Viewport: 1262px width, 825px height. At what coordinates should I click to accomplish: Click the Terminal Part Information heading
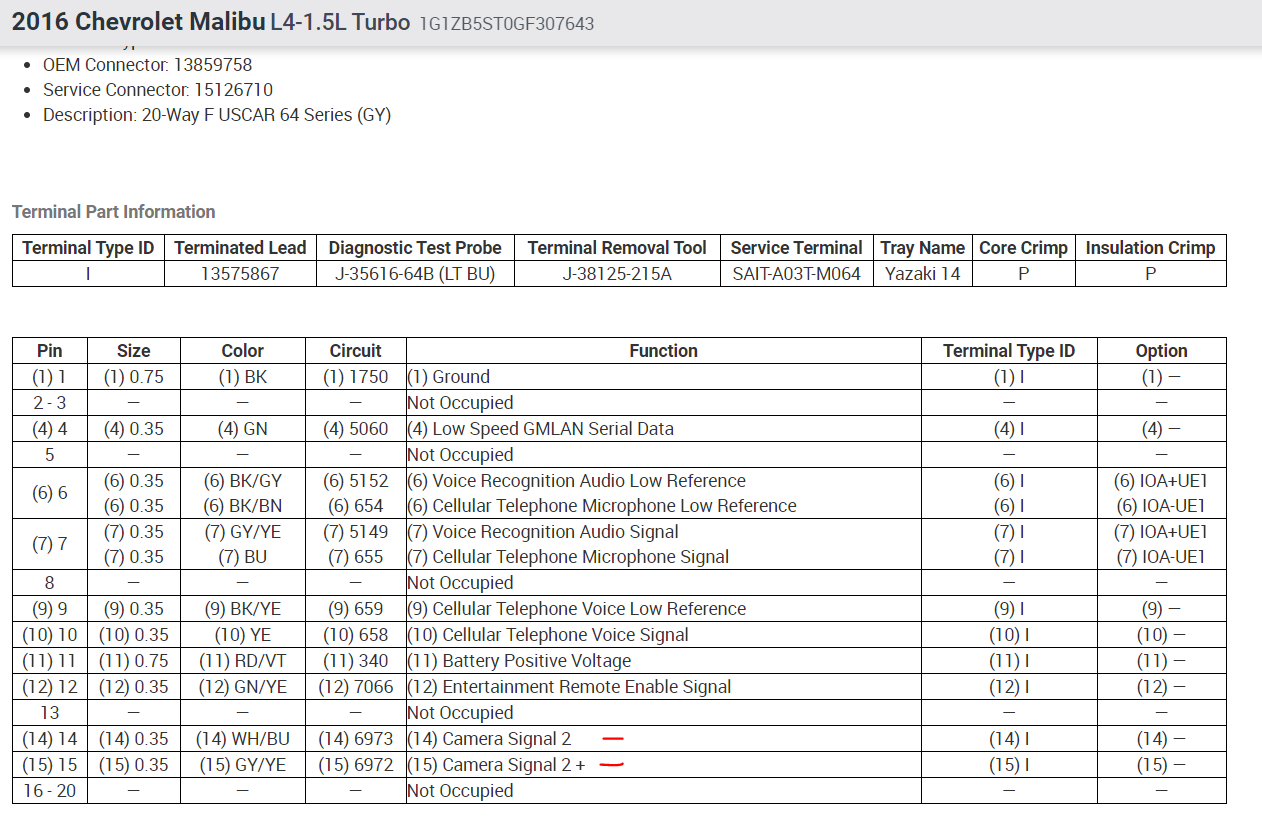(x=114, y=211)
